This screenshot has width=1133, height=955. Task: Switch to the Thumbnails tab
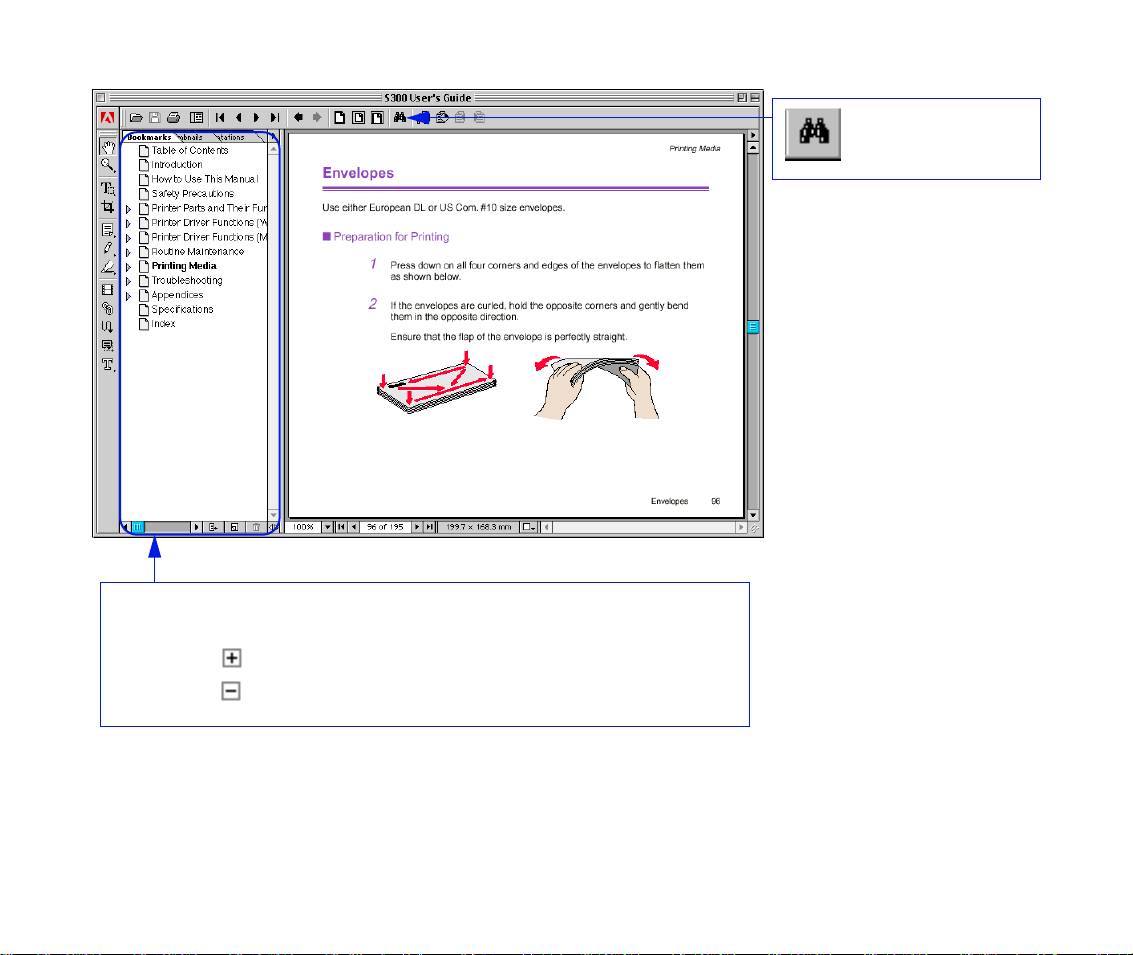point(190,137)
